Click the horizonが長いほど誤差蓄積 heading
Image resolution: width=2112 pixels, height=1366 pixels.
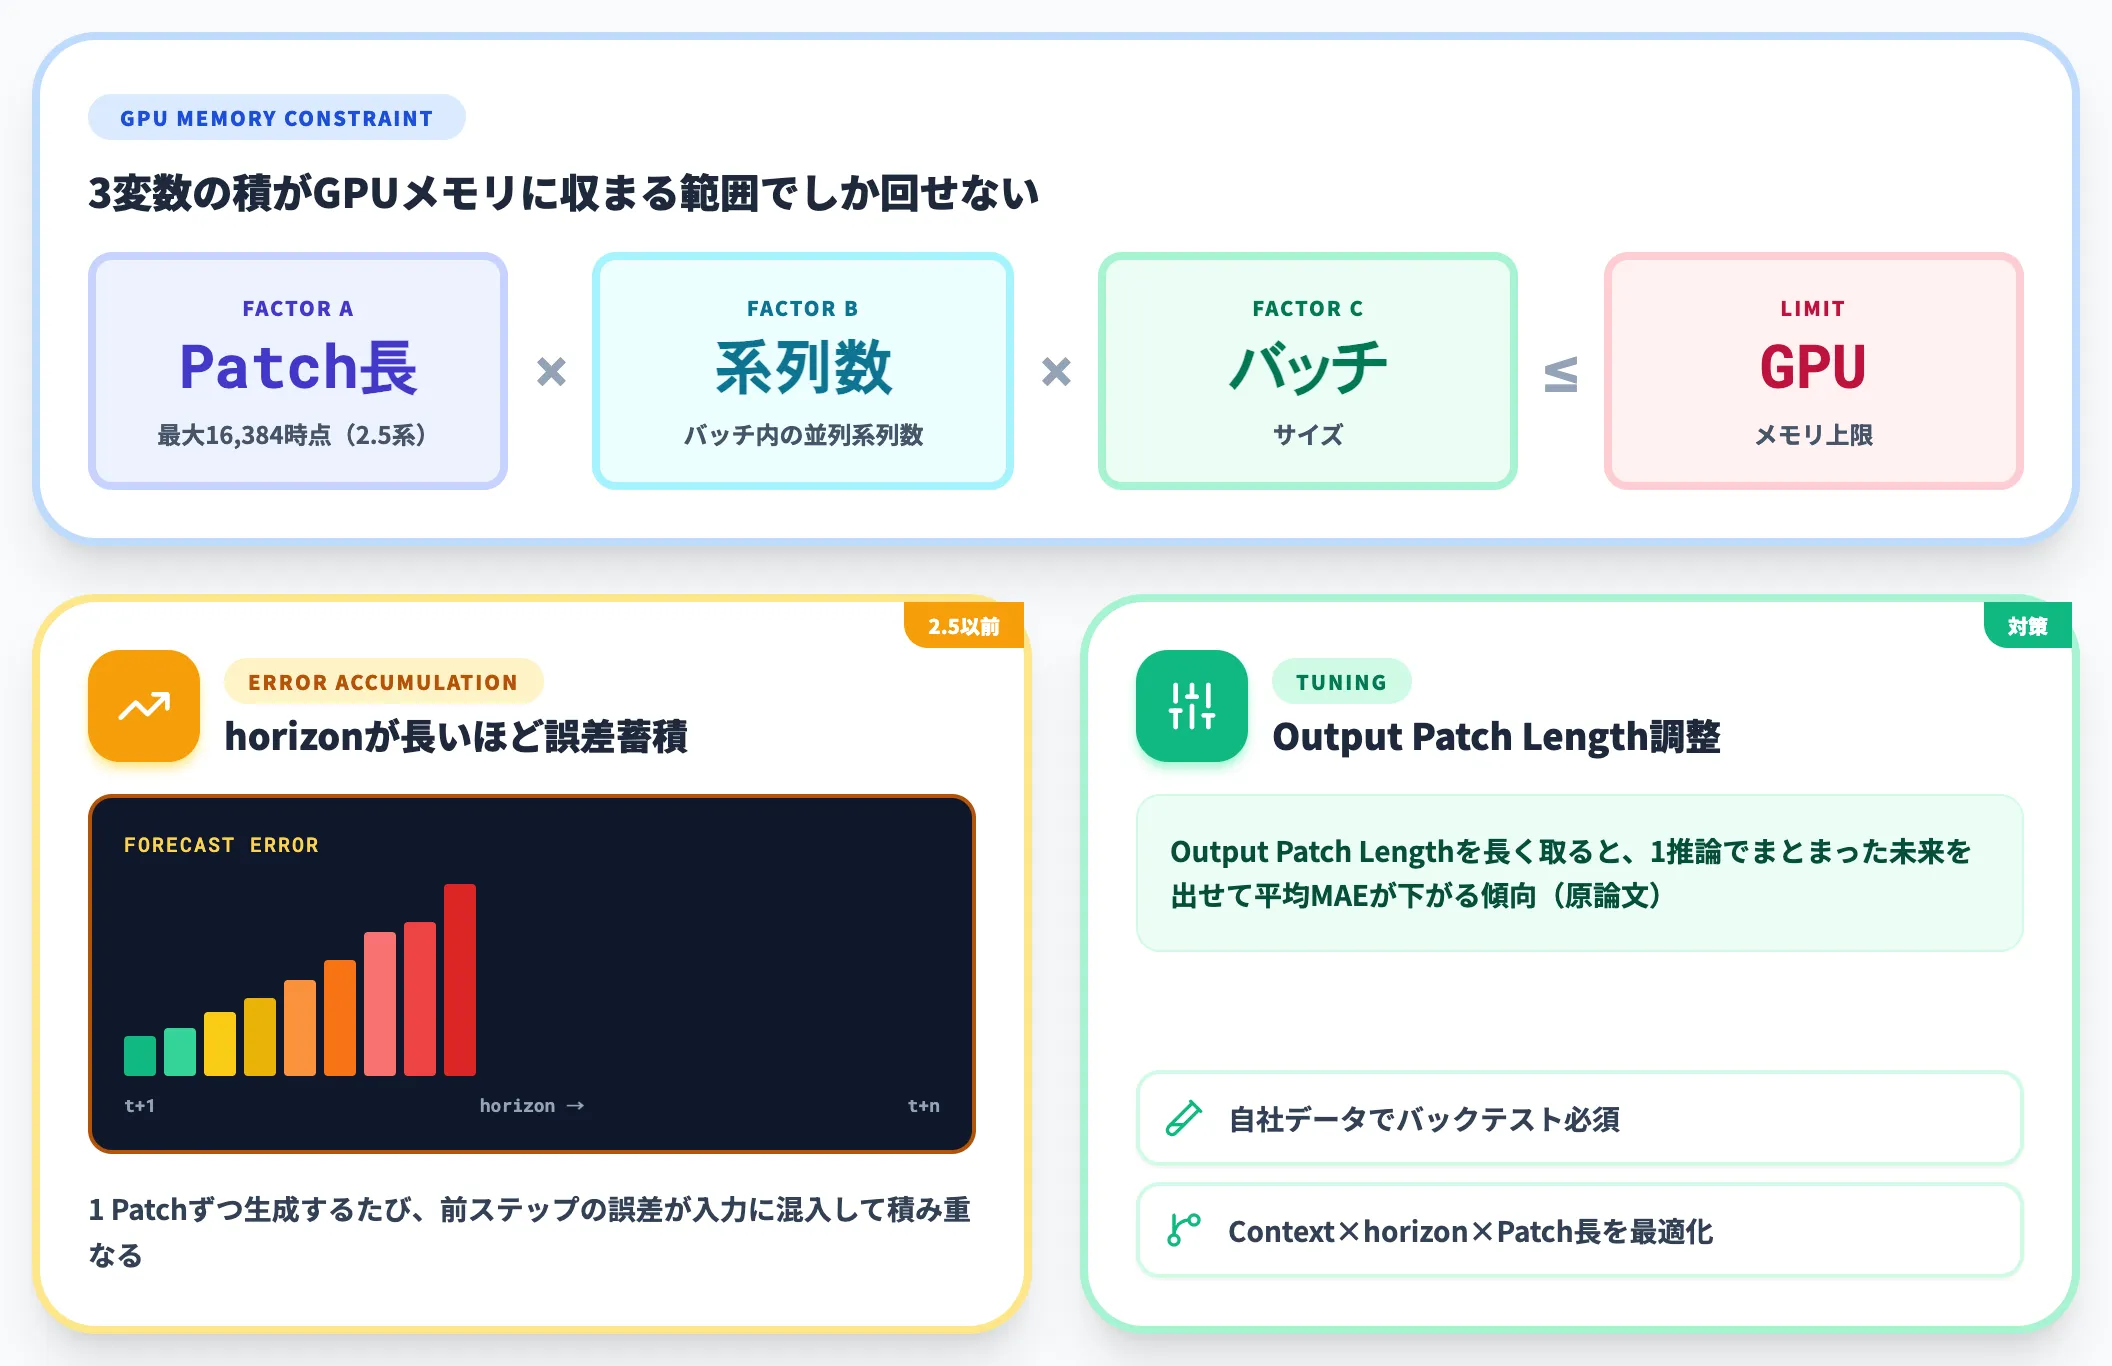[x=456, y=736]
